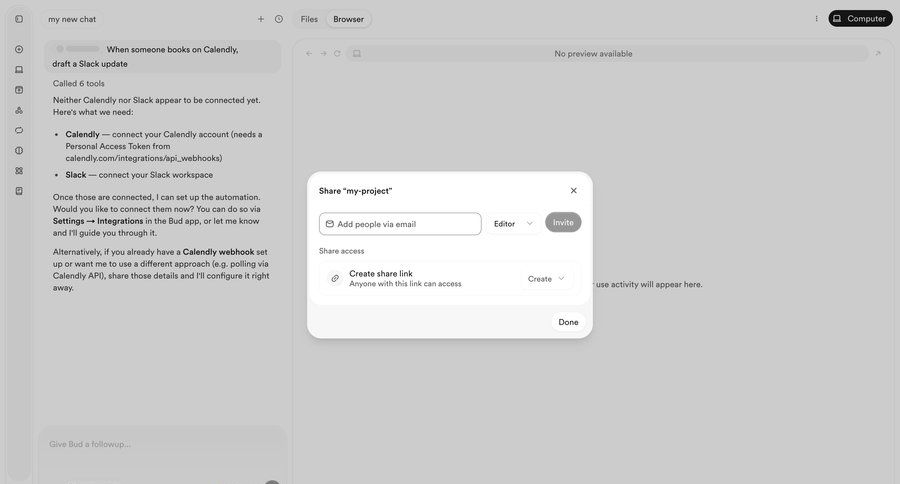Focus the Add people via email field
The image size is (900, 484).
point(400,224)
